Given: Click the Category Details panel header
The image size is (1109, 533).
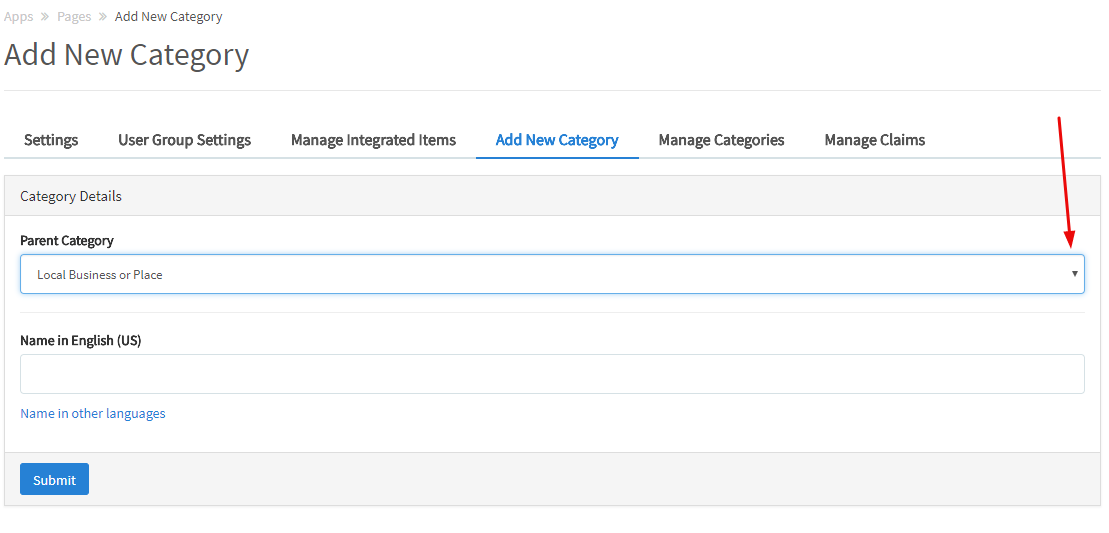Looking at the screenshot, I should coord(71,196).
